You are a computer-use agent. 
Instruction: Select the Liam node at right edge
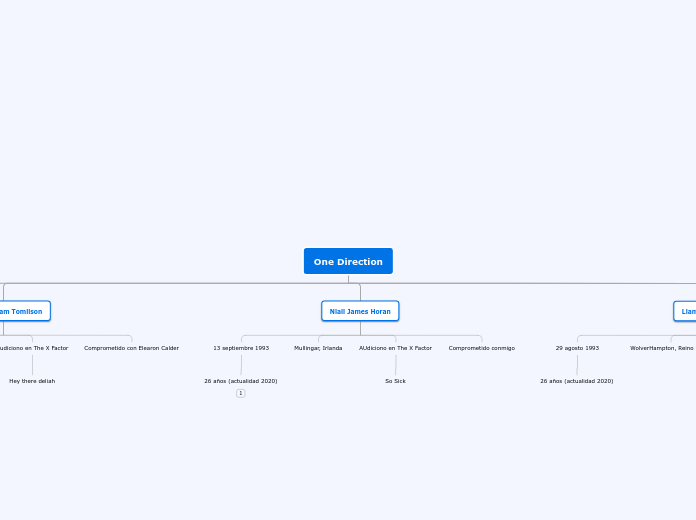(x=685, y=311)
